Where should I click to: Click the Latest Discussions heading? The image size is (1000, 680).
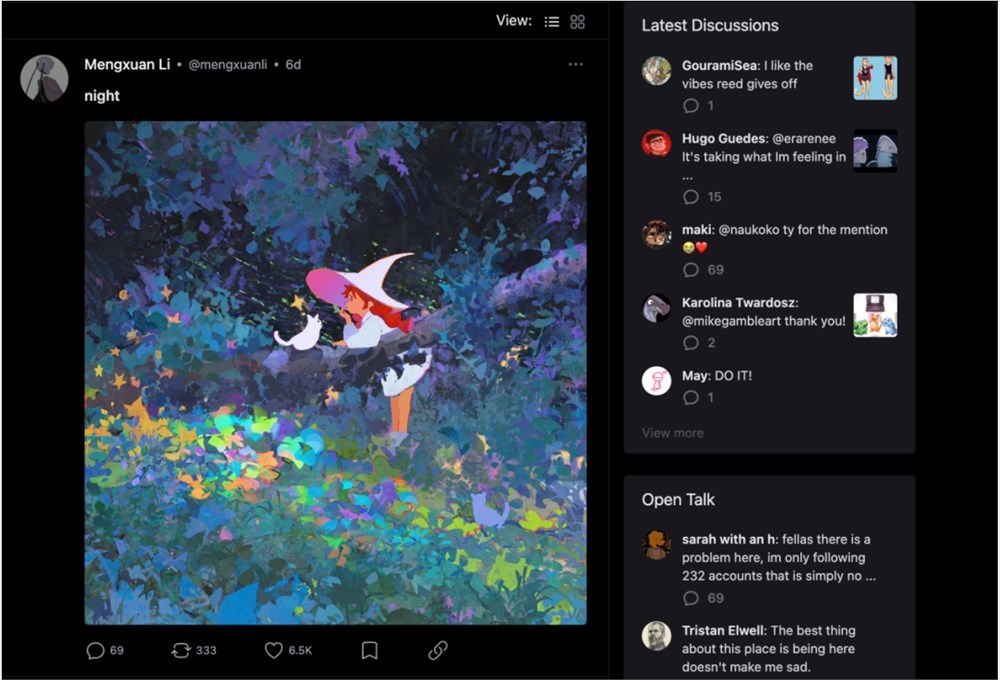point(710,26)
